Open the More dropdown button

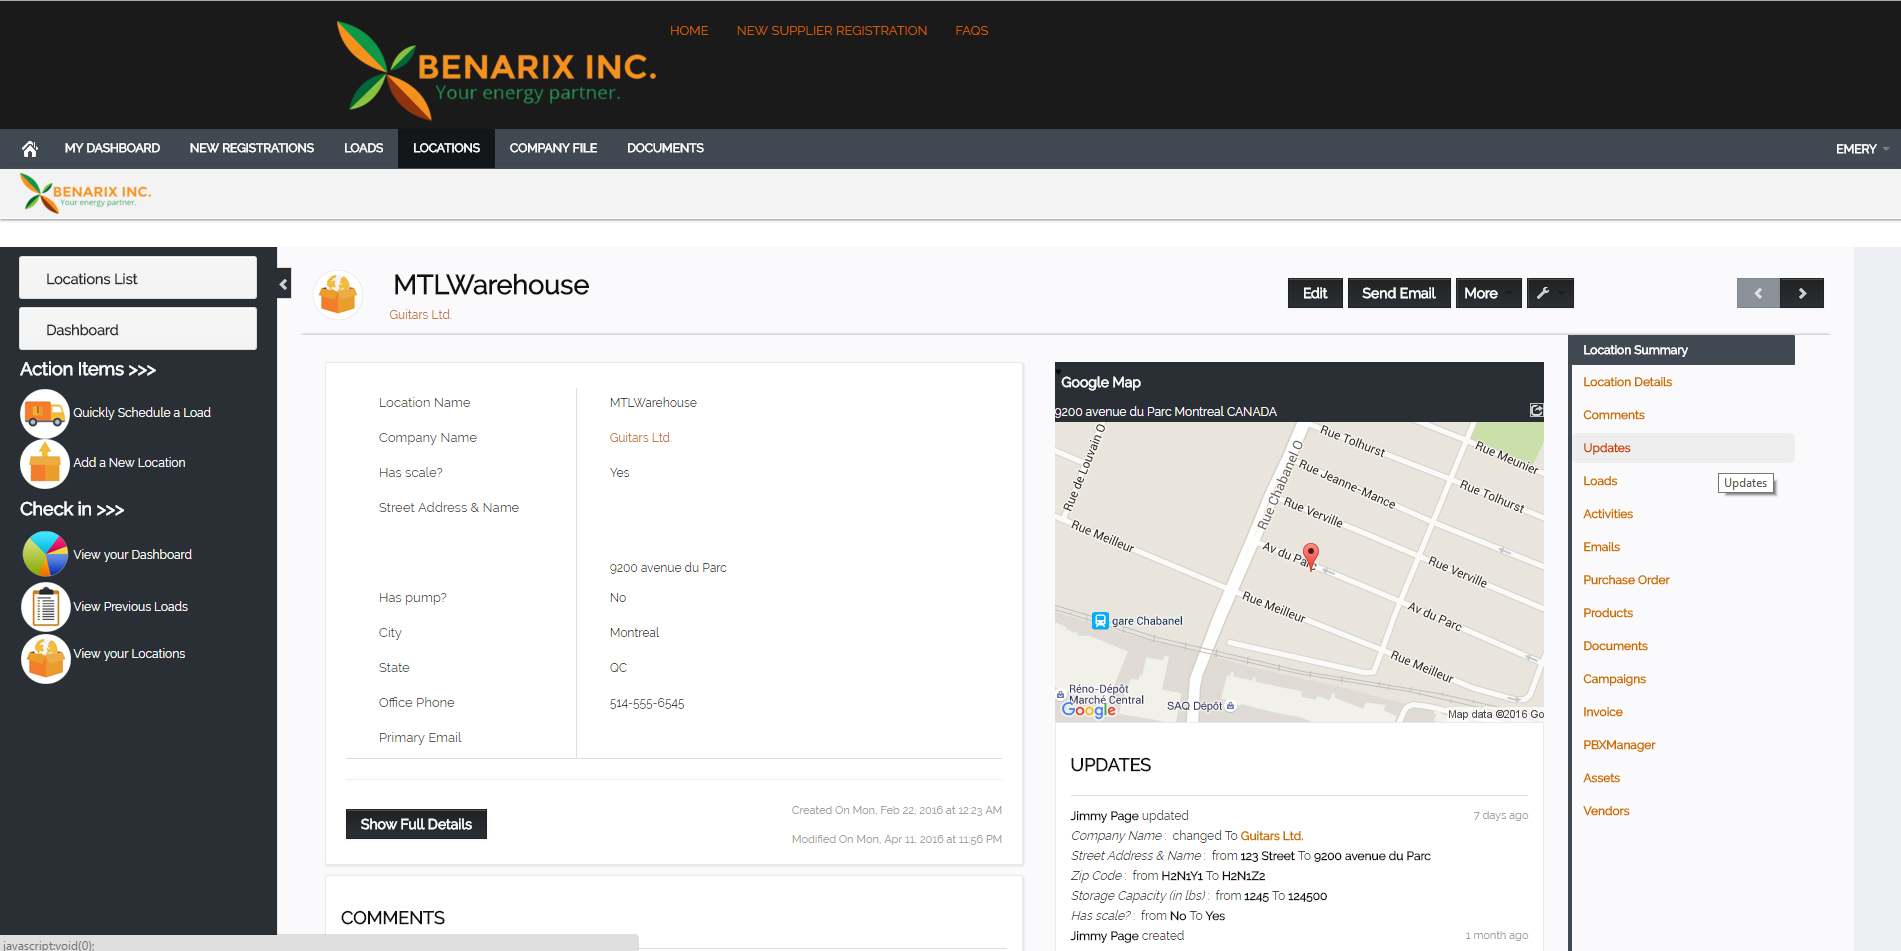pyautogui.click(x=1488, y=293)
